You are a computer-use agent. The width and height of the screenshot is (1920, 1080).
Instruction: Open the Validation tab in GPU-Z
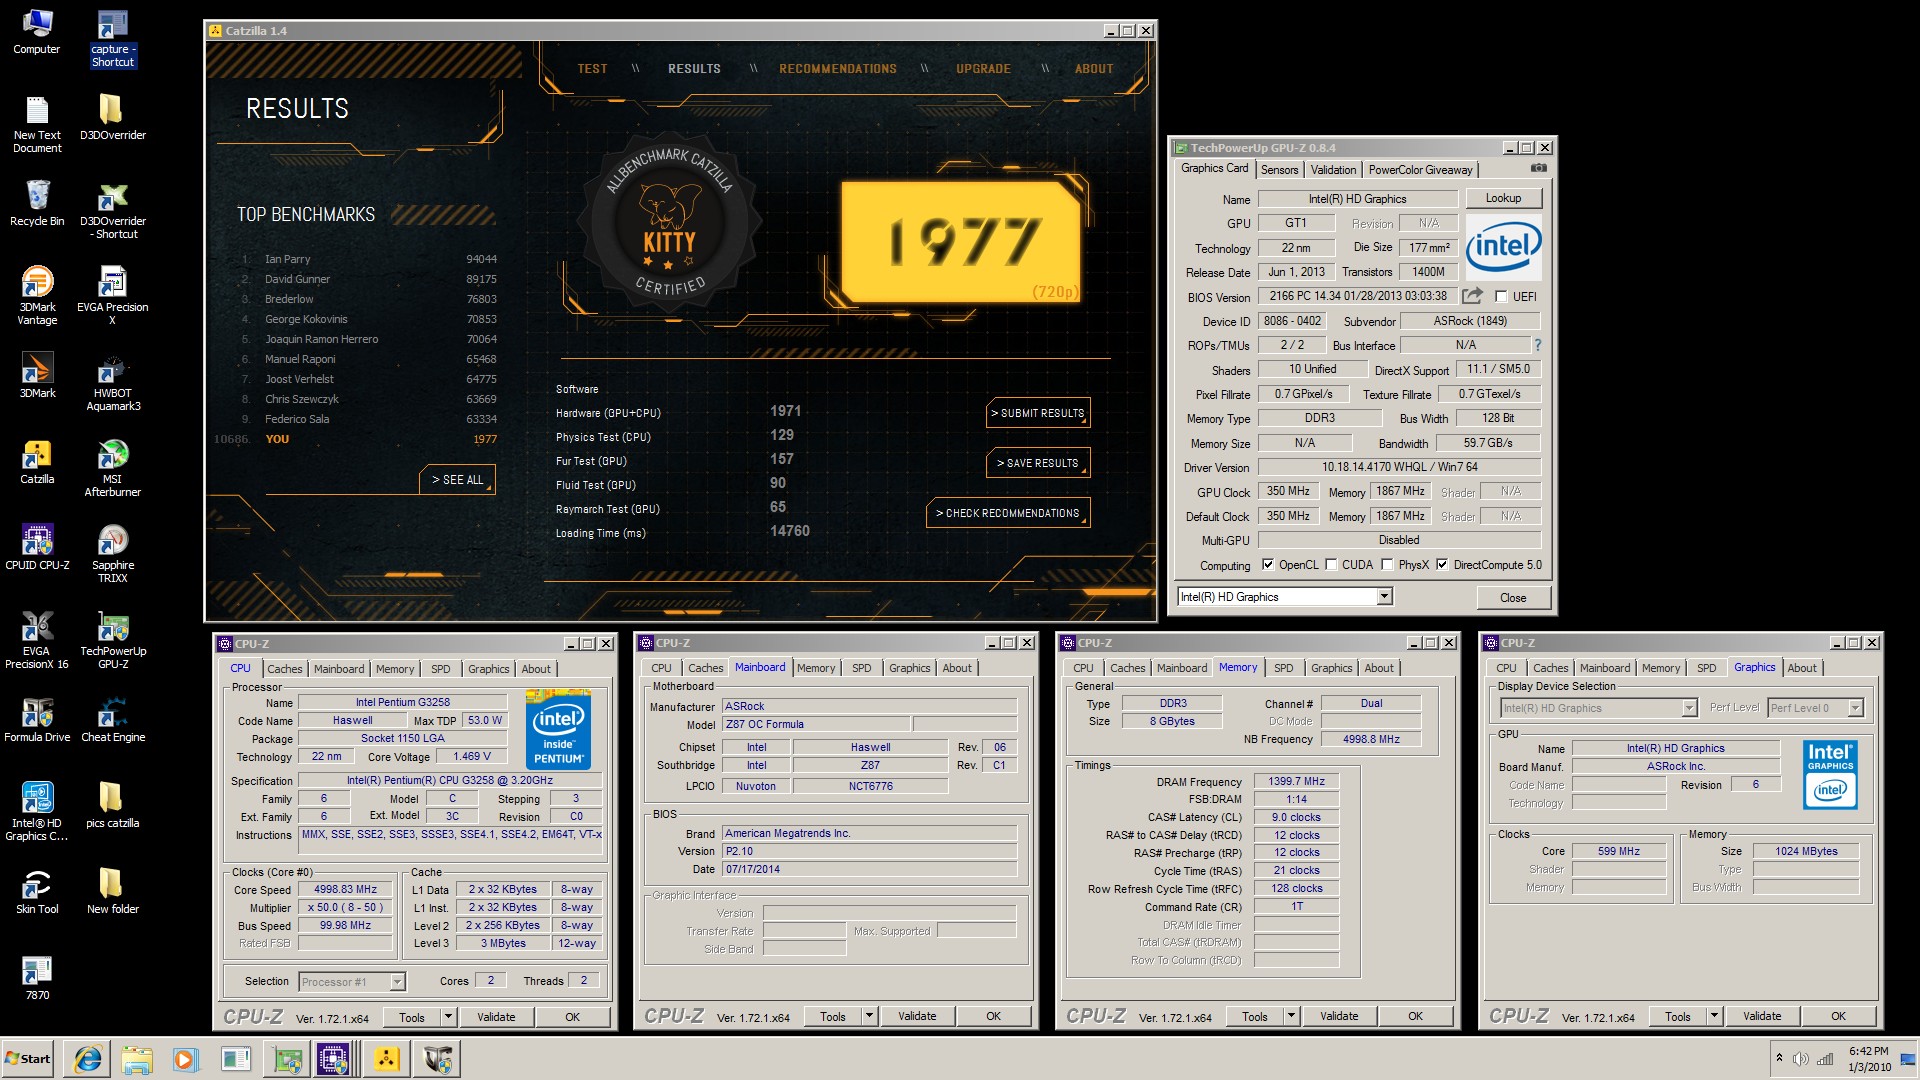click(x=1333, y=170)
